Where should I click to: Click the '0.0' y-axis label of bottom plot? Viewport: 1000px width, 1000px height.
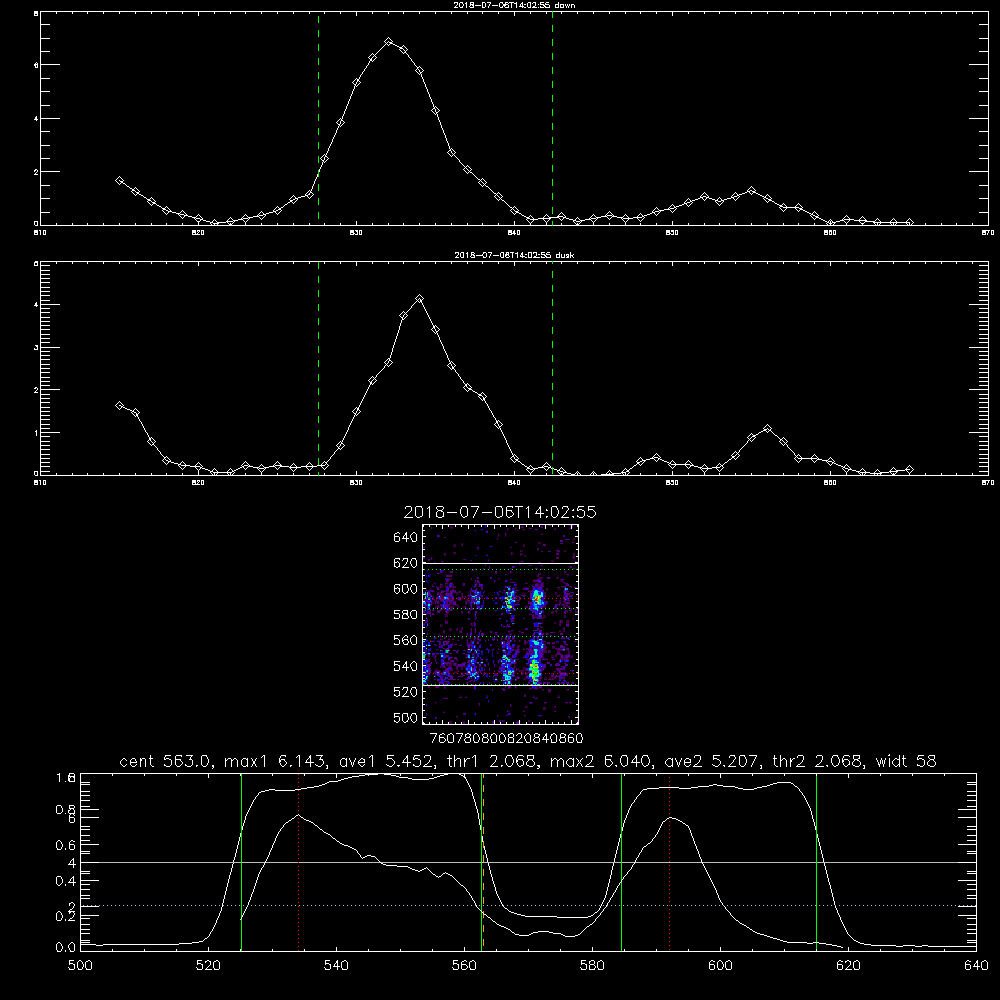pyautogui.click(x=66, y=948)
